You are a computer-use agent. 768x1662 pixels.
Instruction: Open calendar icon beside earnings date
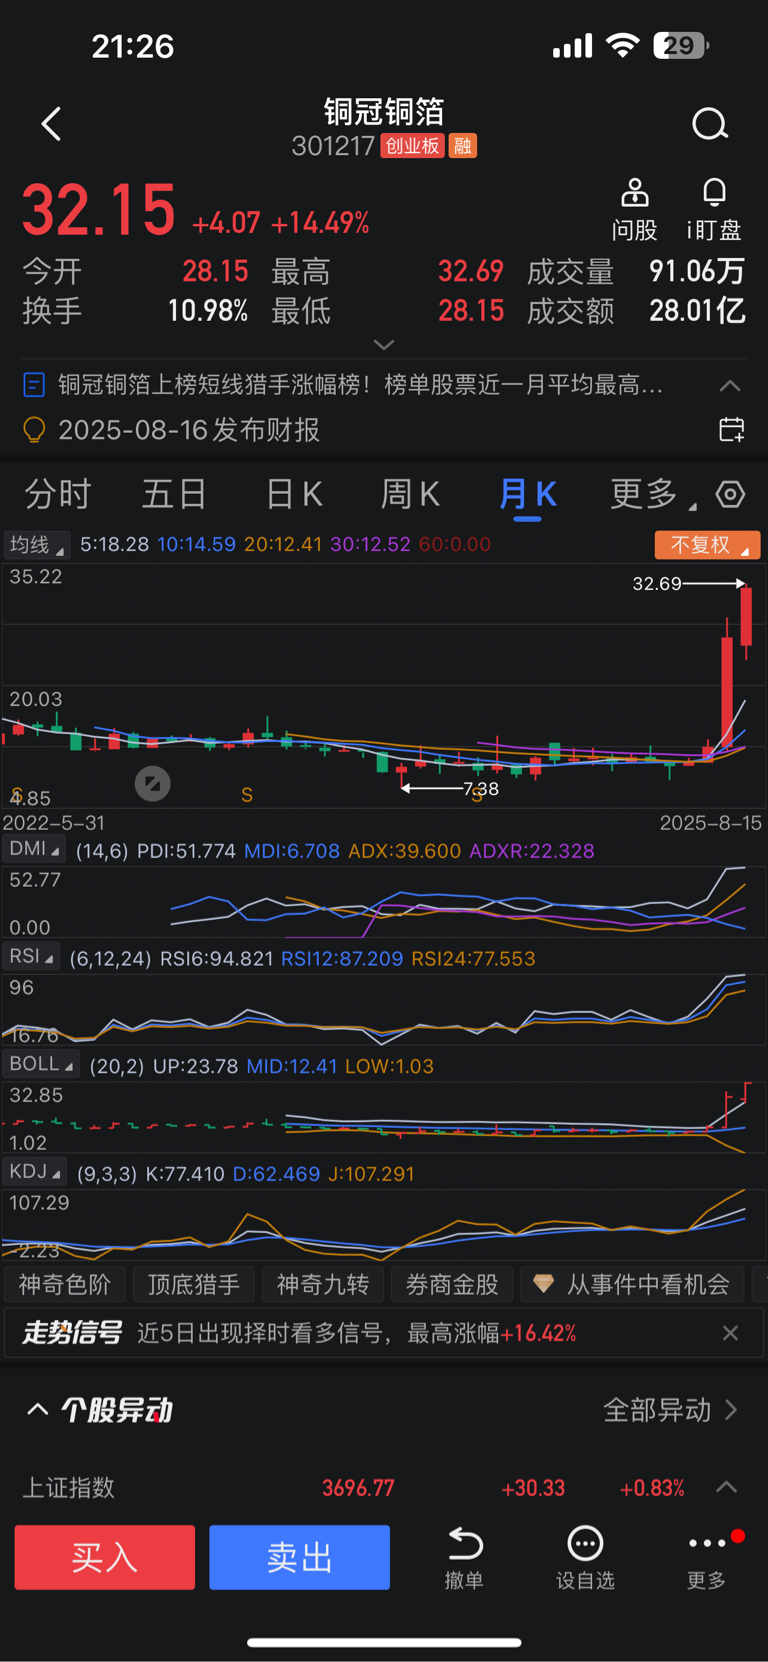(732, 430)
